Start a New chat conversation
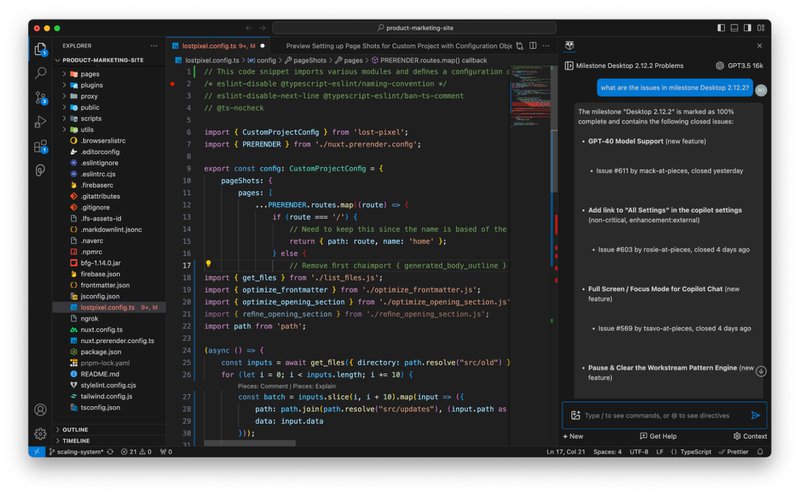The width and height of the screenshot is (800, 495). coord(573,437)
